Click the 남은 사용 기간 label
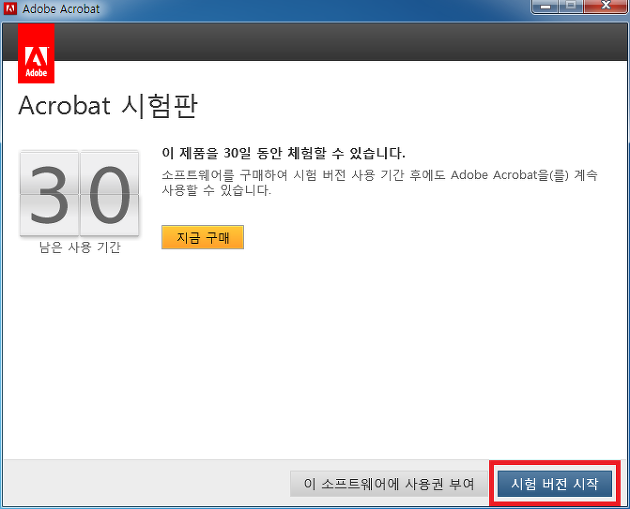The height and width of the screenshot is (509, 630). [80, 247]
